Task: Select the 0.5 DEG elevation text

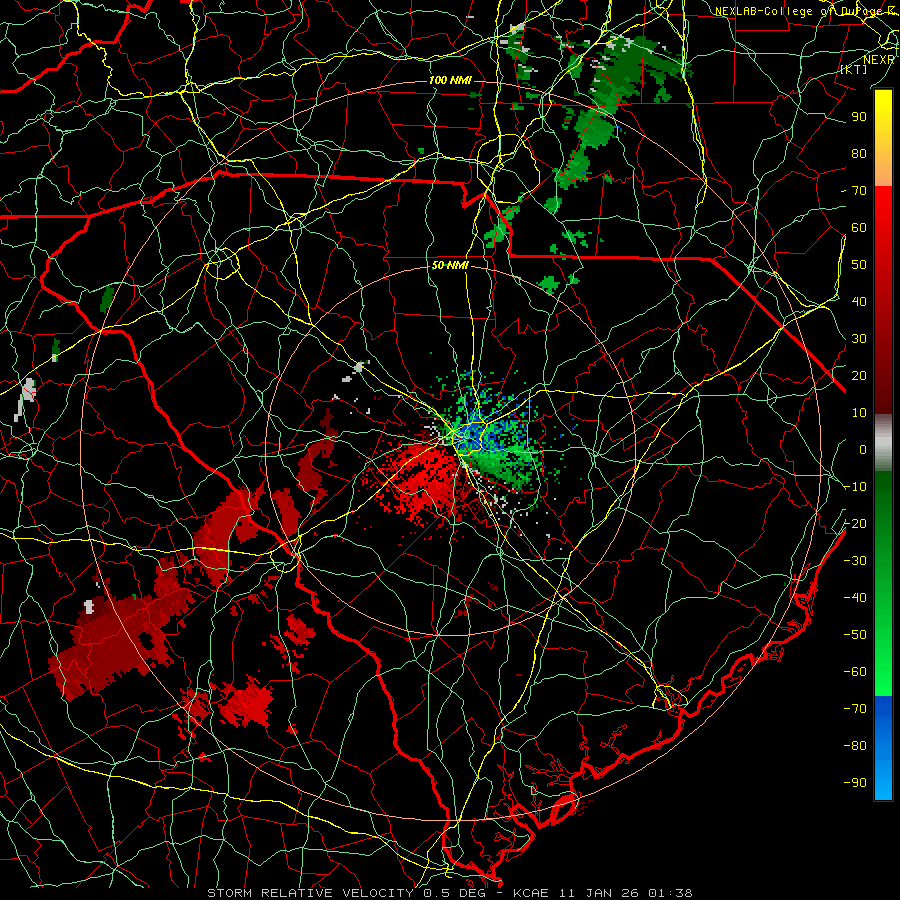Action: [x=461, y=893]
